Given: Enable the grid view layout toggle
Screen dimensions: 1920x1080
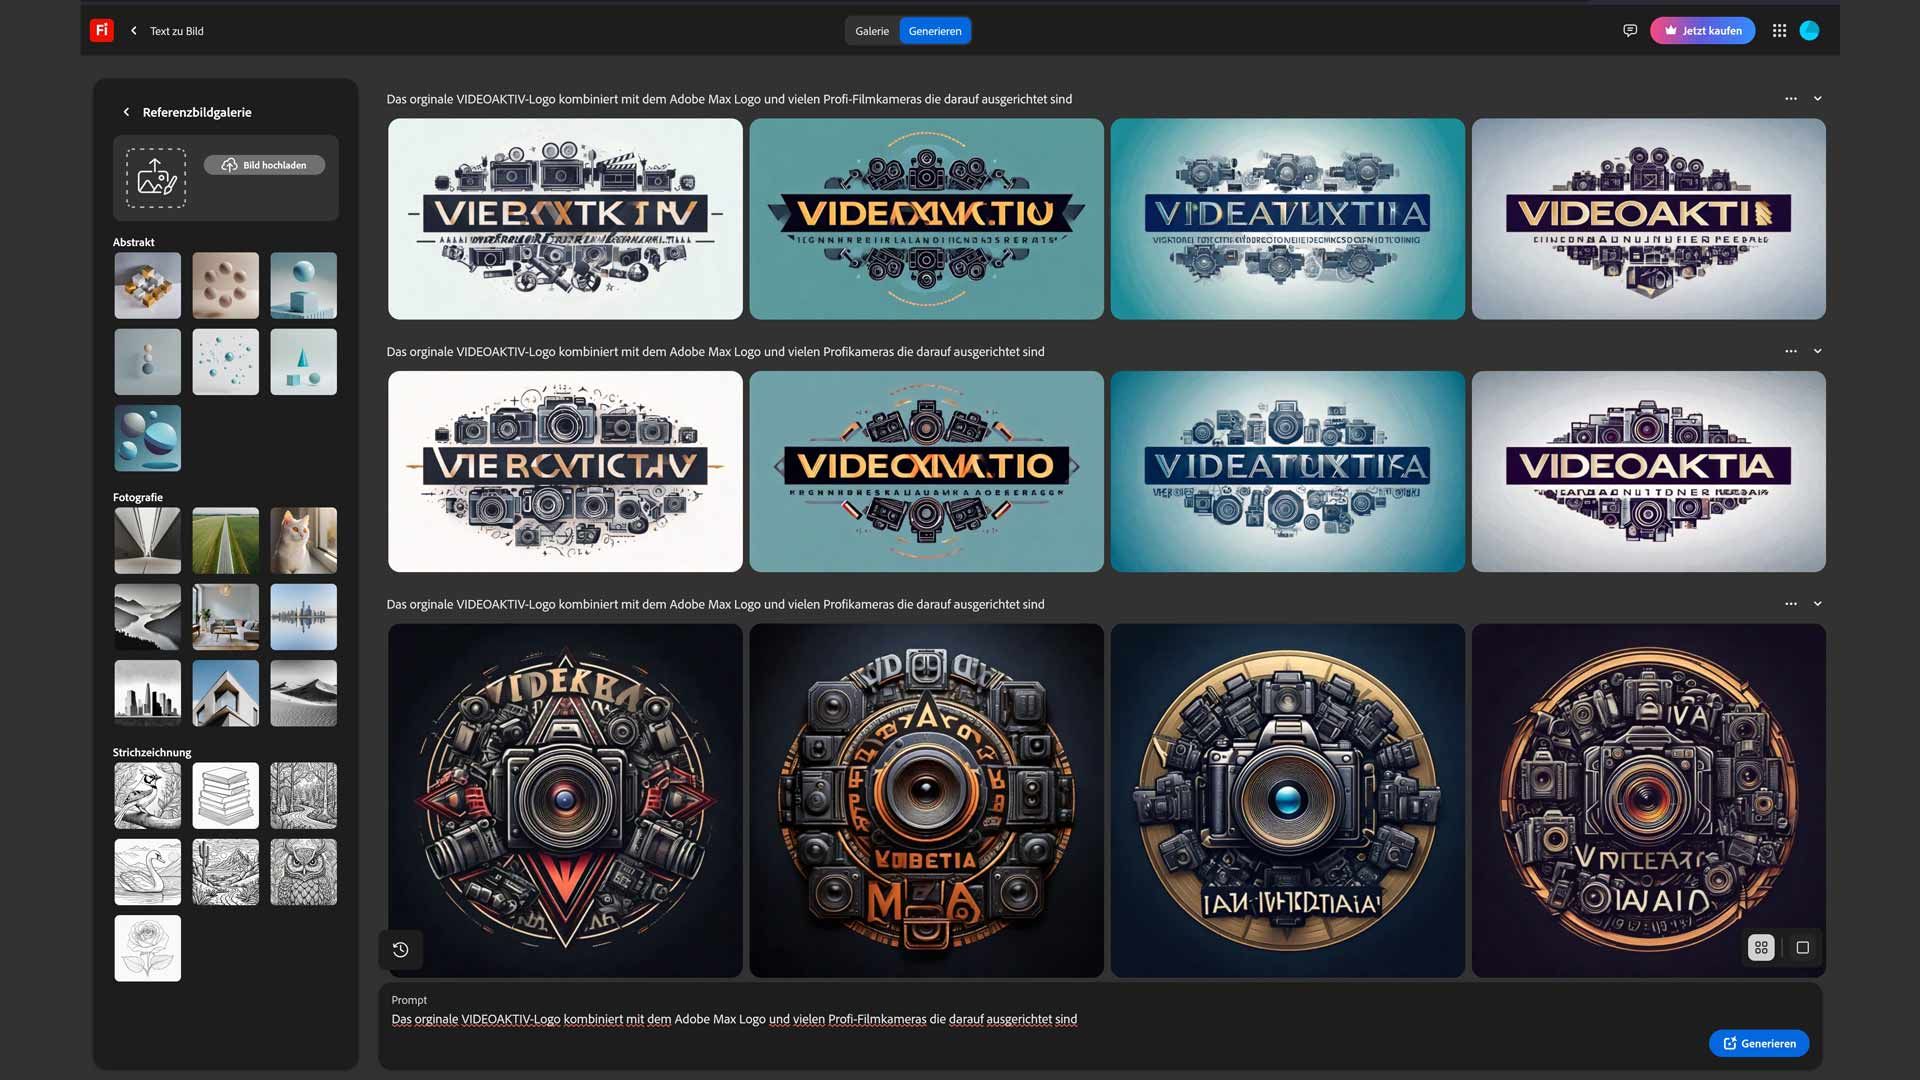Looking at the screenshot, I should pos(1761,947).
